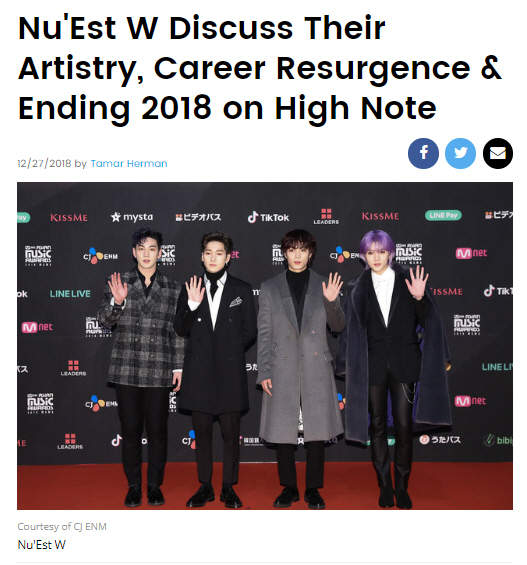
Task: Select the LINE LIVE logo on backdrop
Action: [x=70, y=294]
